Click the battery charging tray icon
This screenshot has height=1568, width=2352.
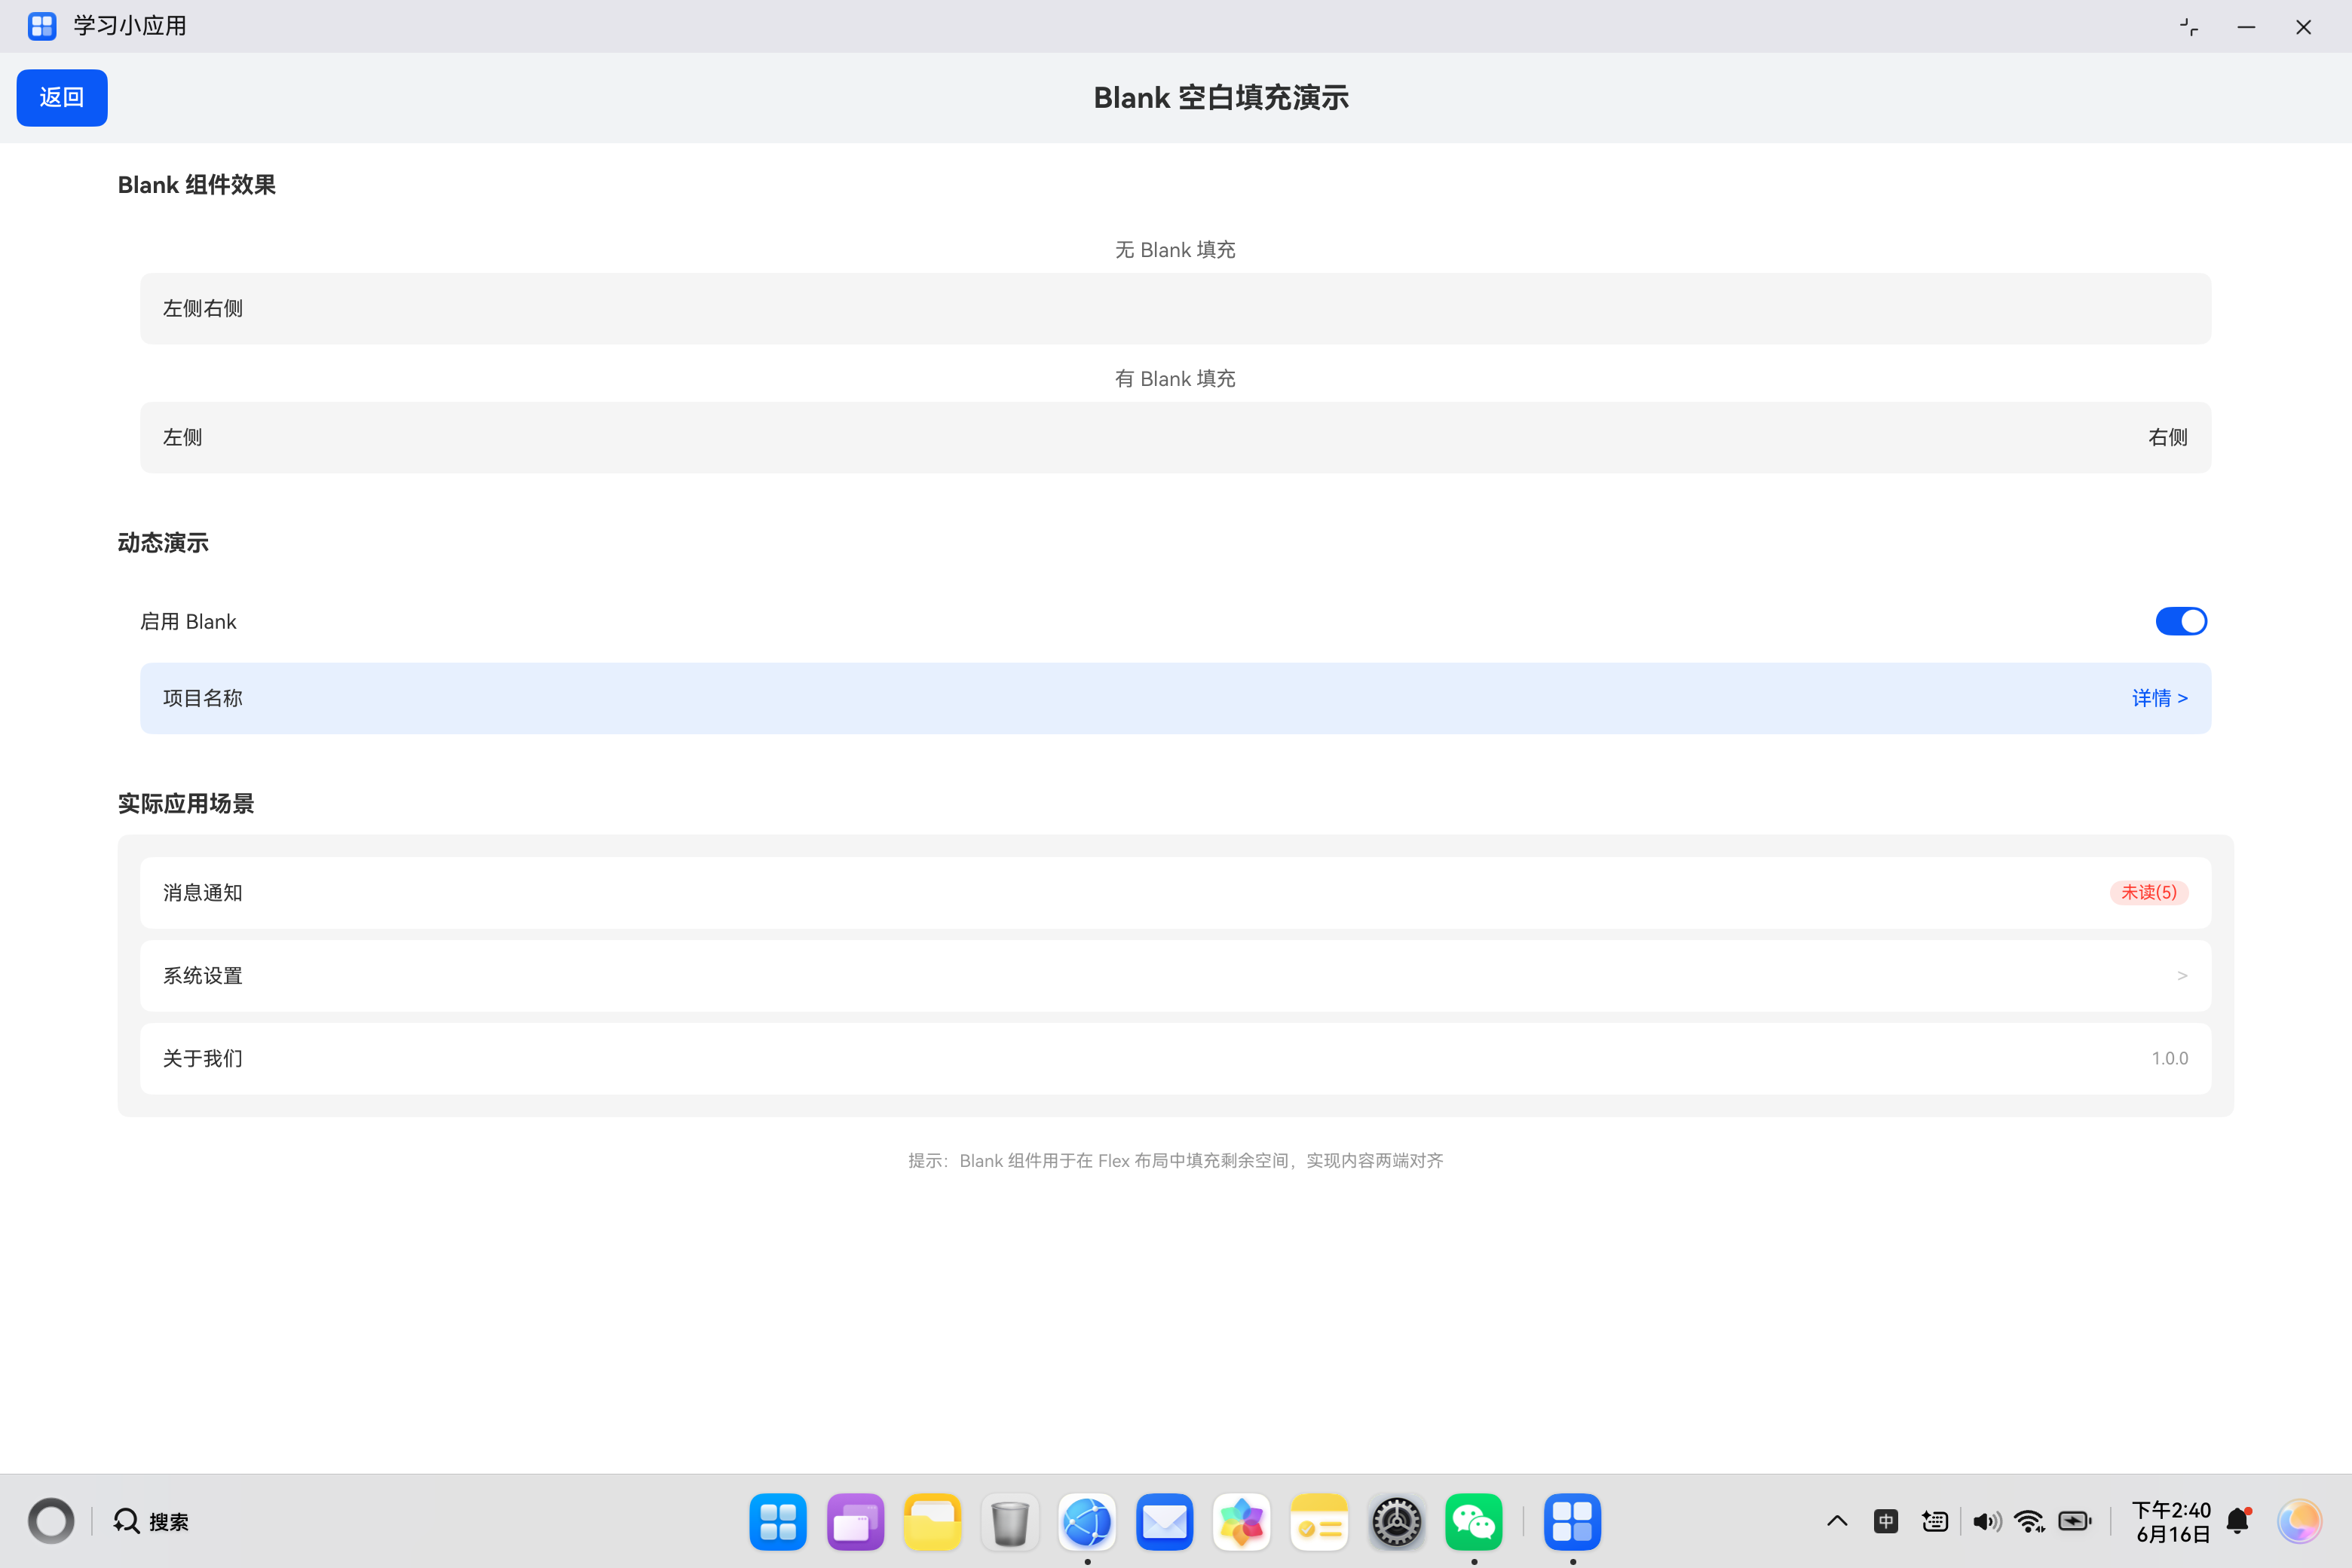(2075, 1521)
